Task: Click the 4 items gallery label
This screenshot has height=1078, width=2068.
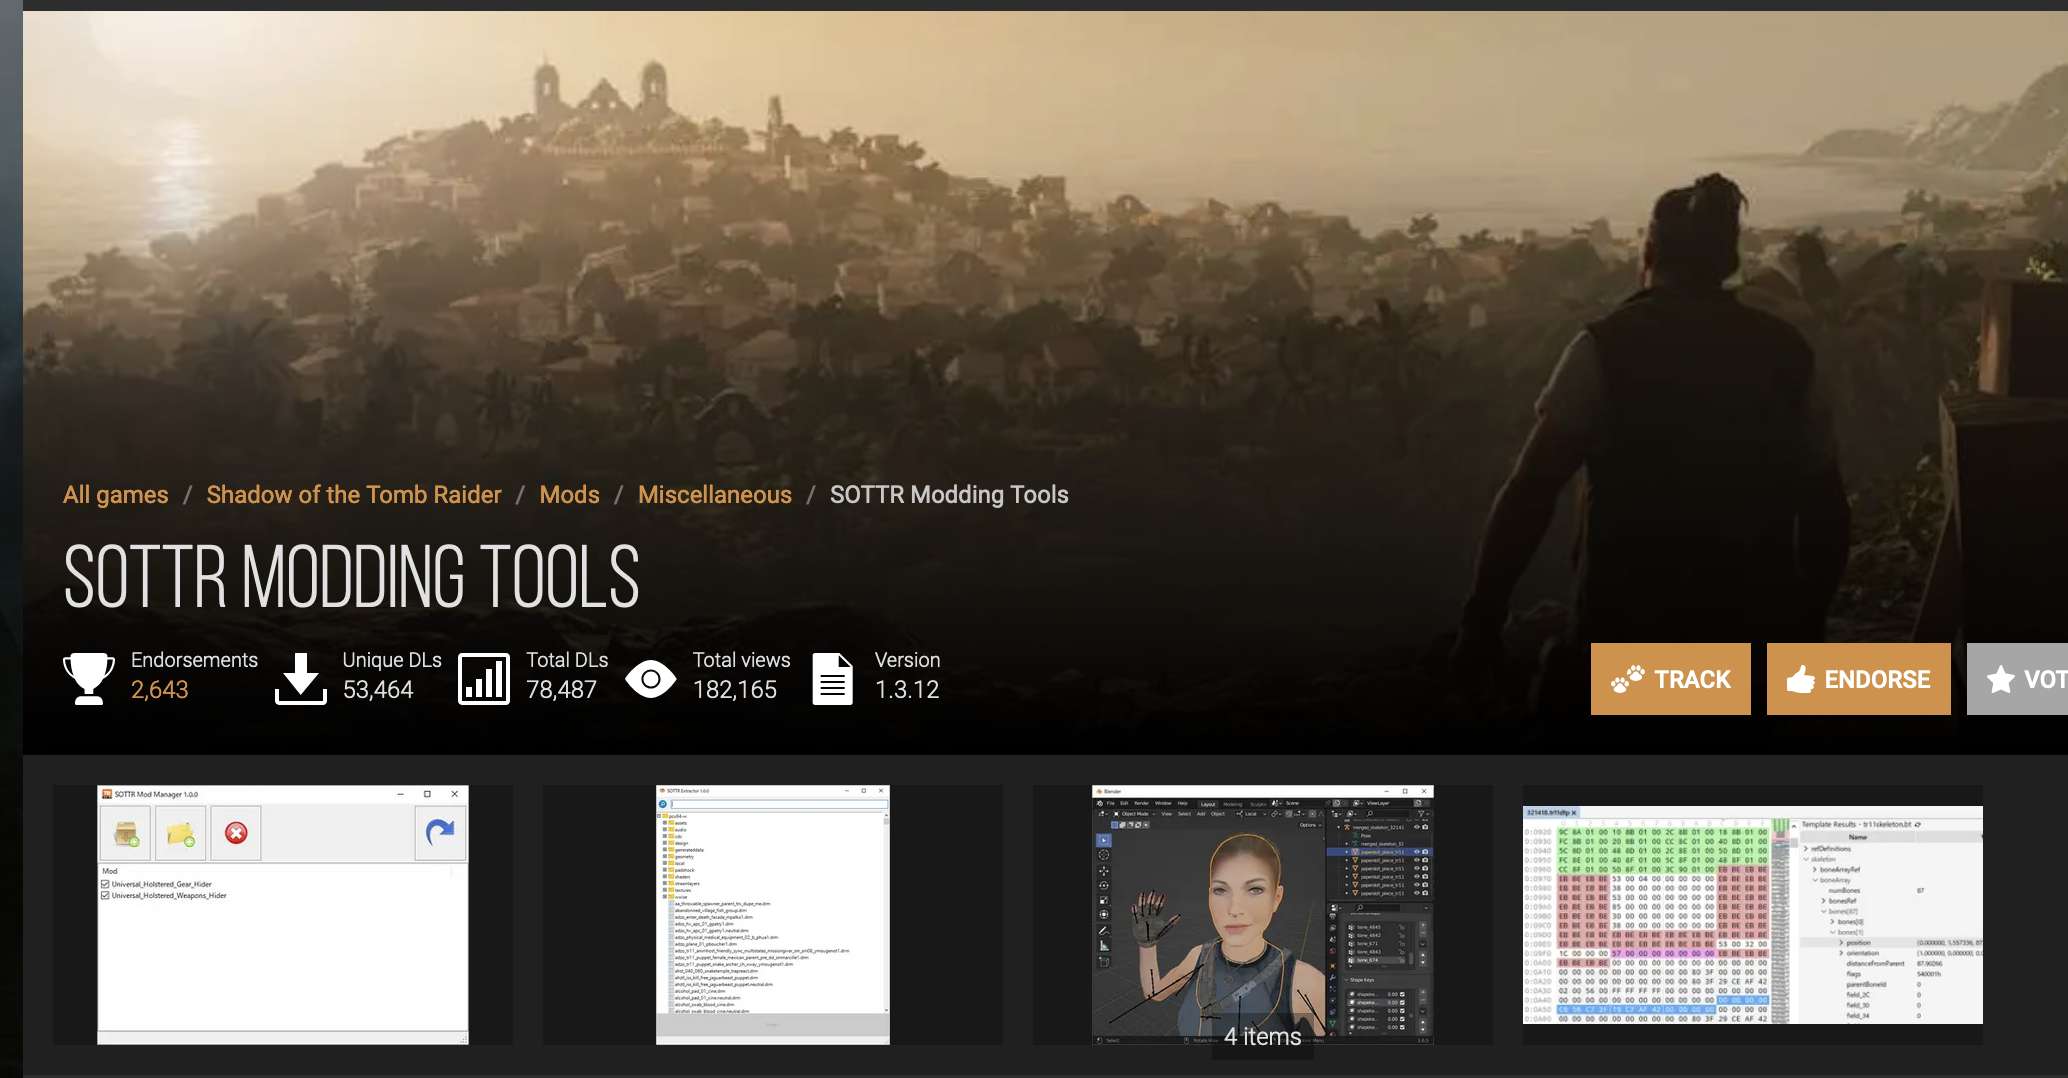Action: (1263, 1037)
